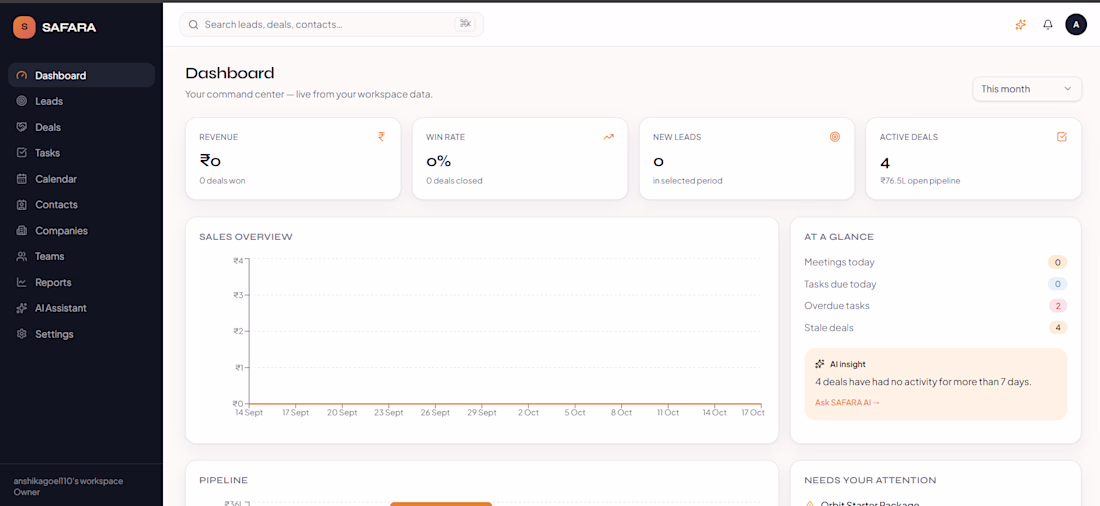Click the chevron on This month selector
The width and height of the screenshot is (1100, 506).
1068,88
